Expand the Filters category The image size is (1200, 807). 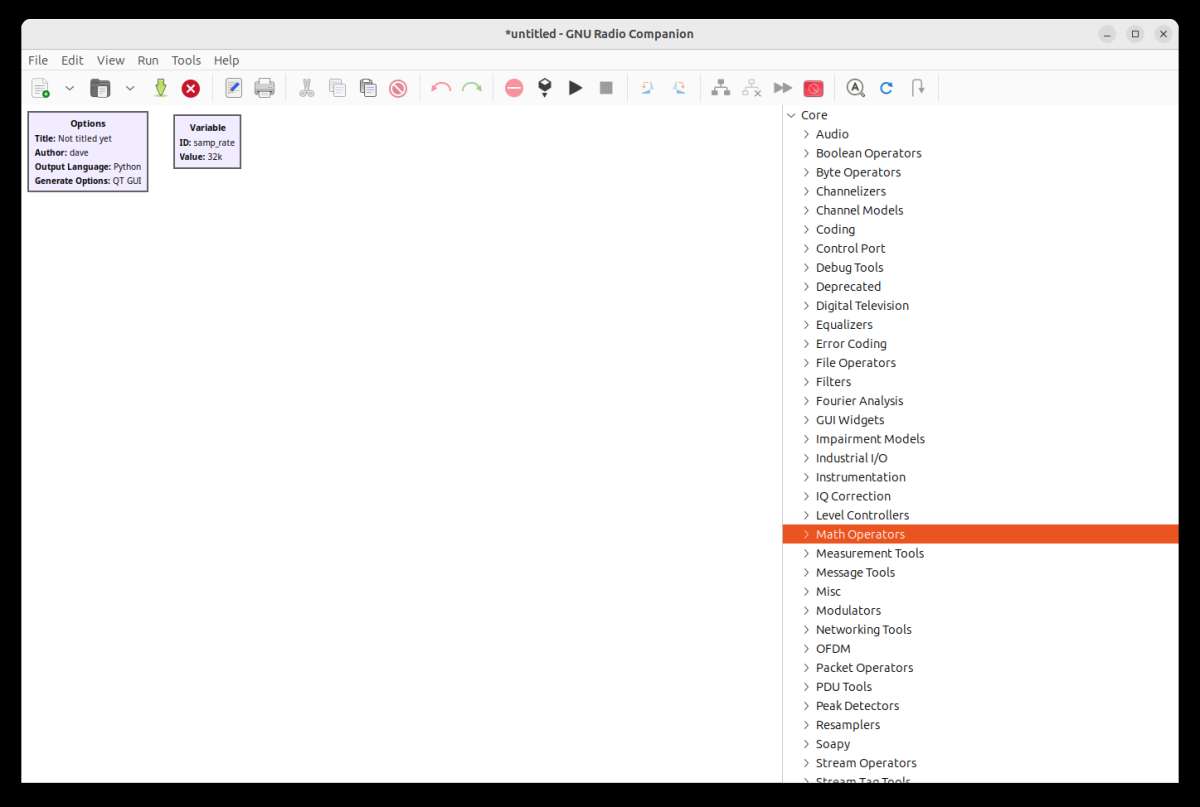(x=806, y=382)
